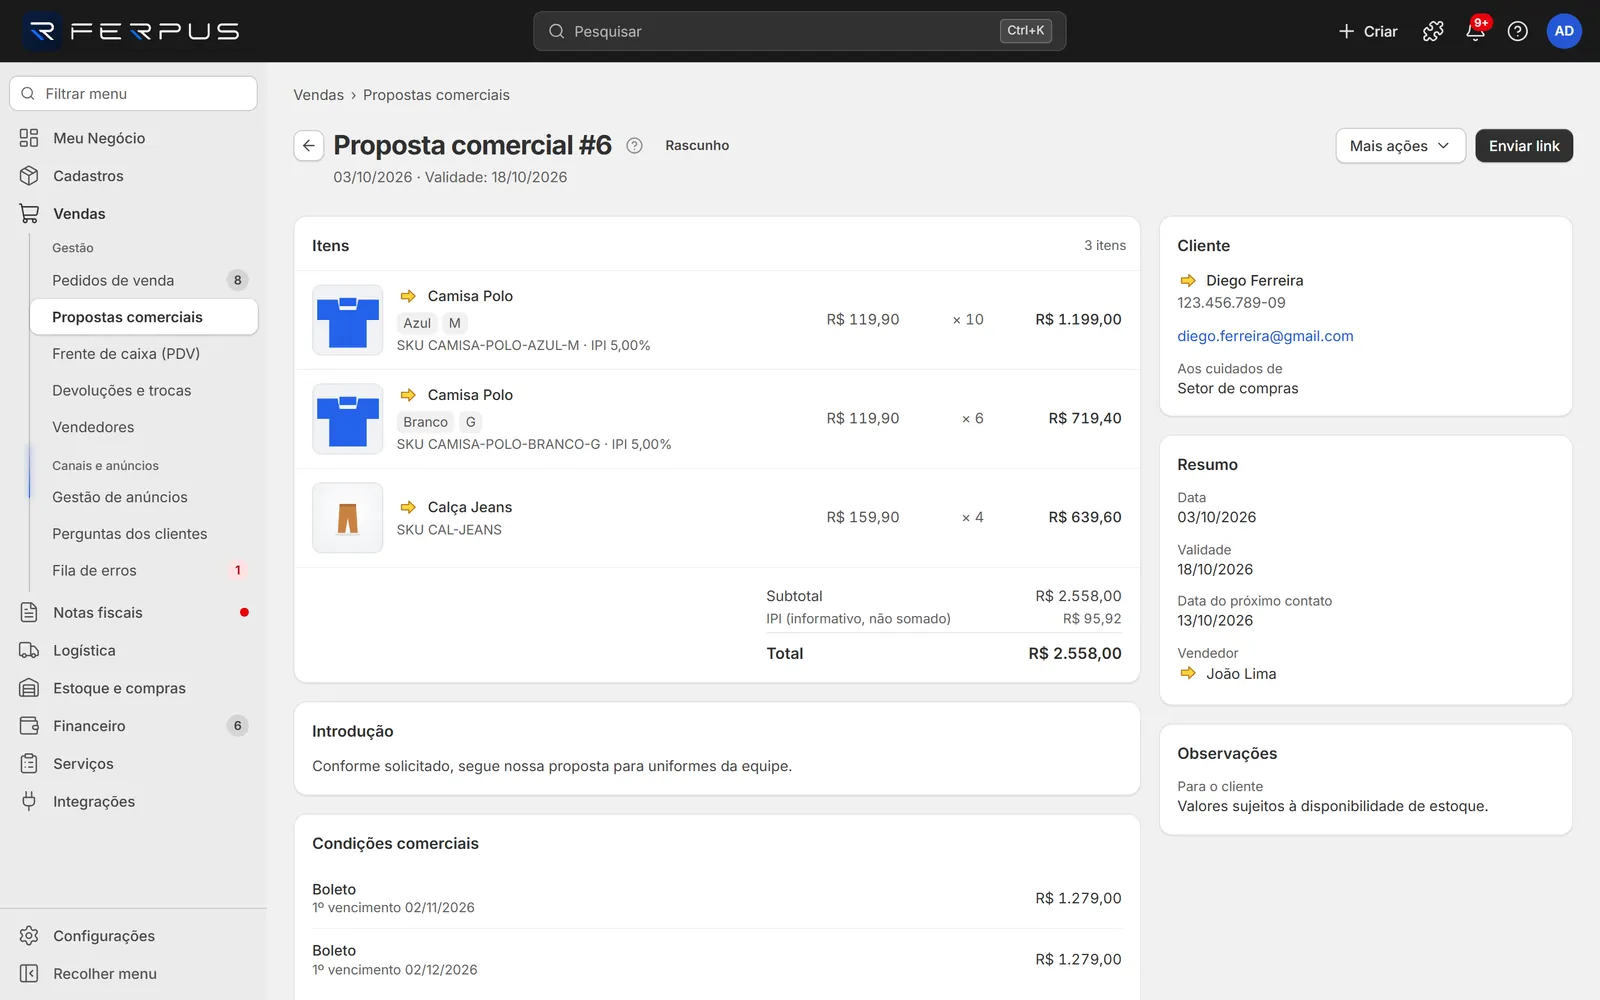Click the Filtrar menu input field

133,94
